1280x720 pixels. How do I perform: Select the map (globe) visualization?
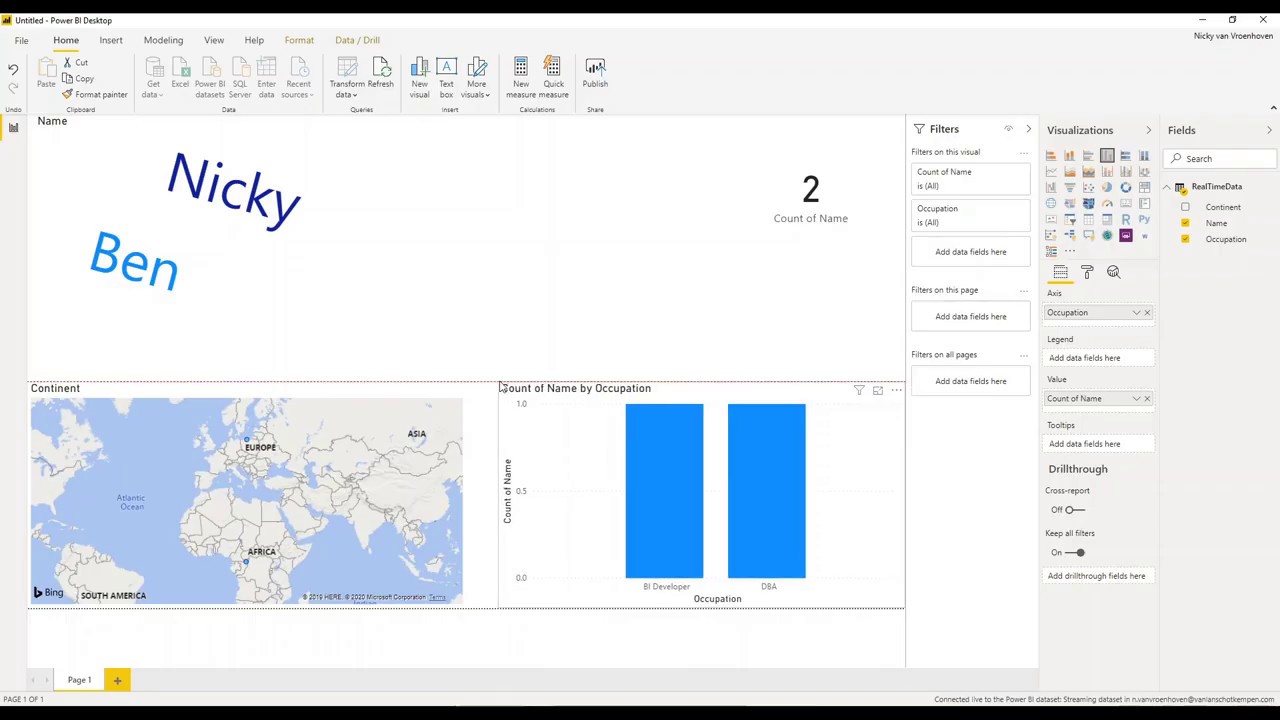(x=1051, y=203)
